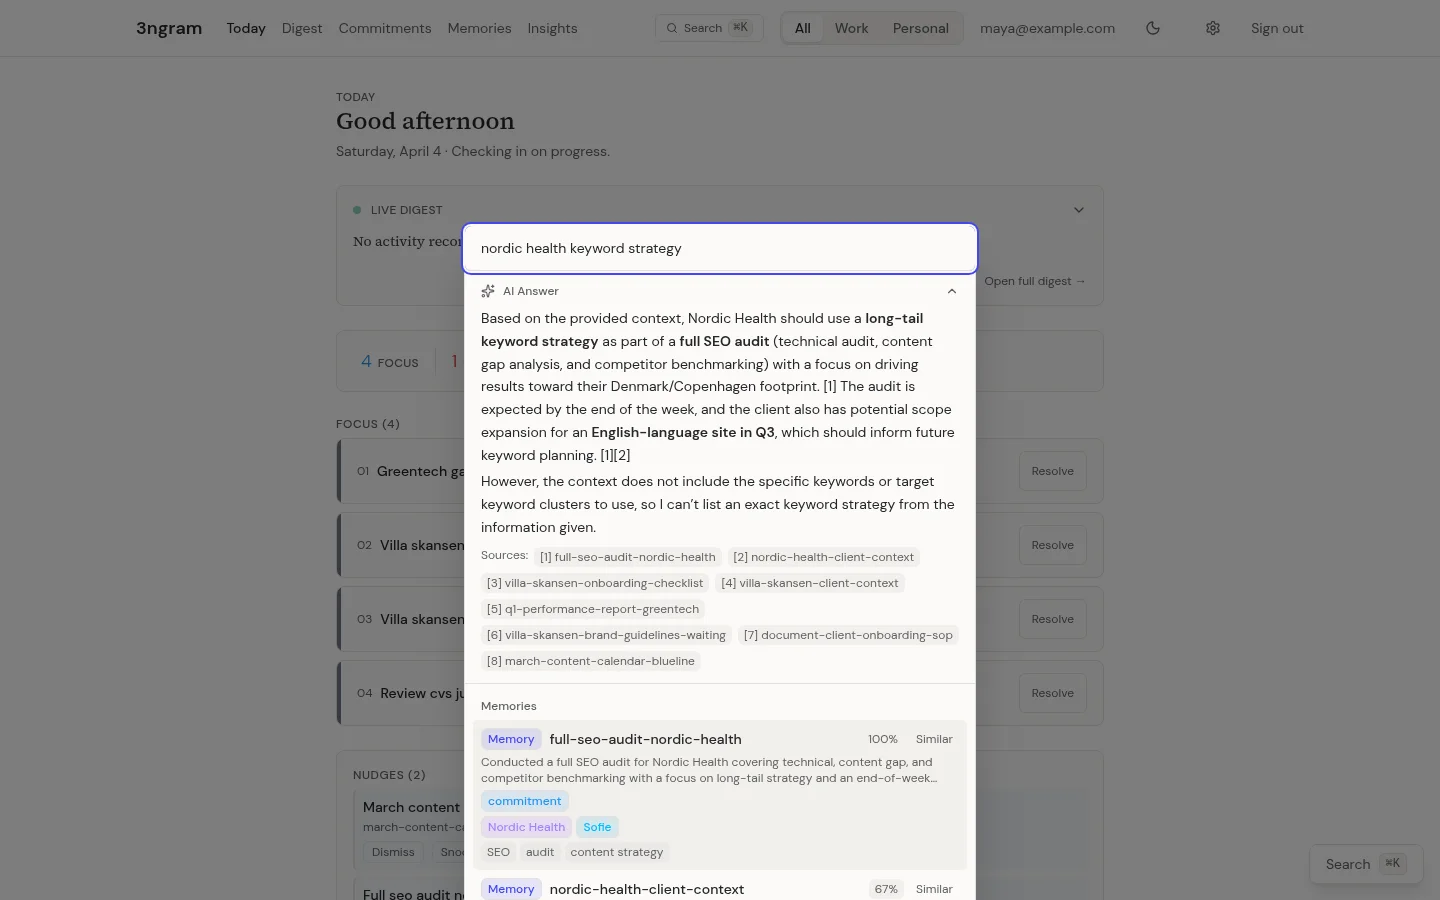Open full digest link
Viewport: 1440px width, 900px height.
(1034, 281)
